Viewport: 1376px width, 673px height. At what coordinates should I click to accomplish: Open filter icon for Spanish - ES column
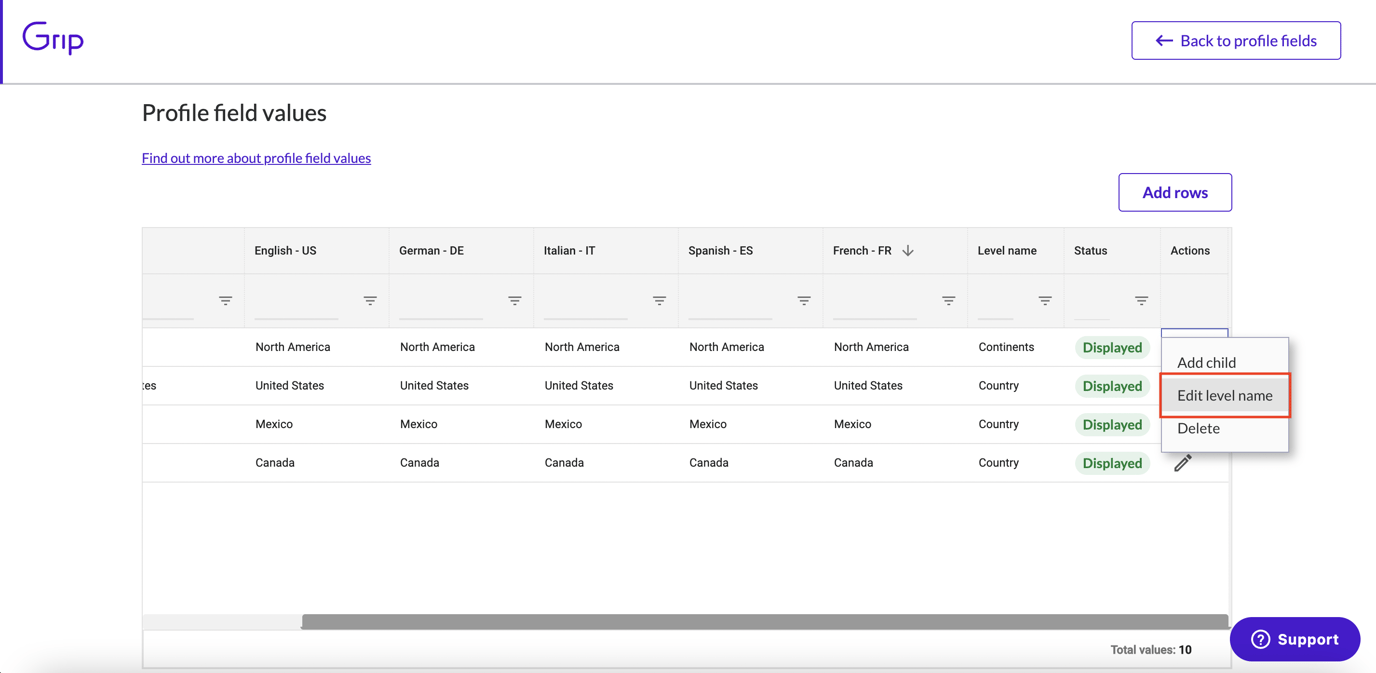click(804, 300)
